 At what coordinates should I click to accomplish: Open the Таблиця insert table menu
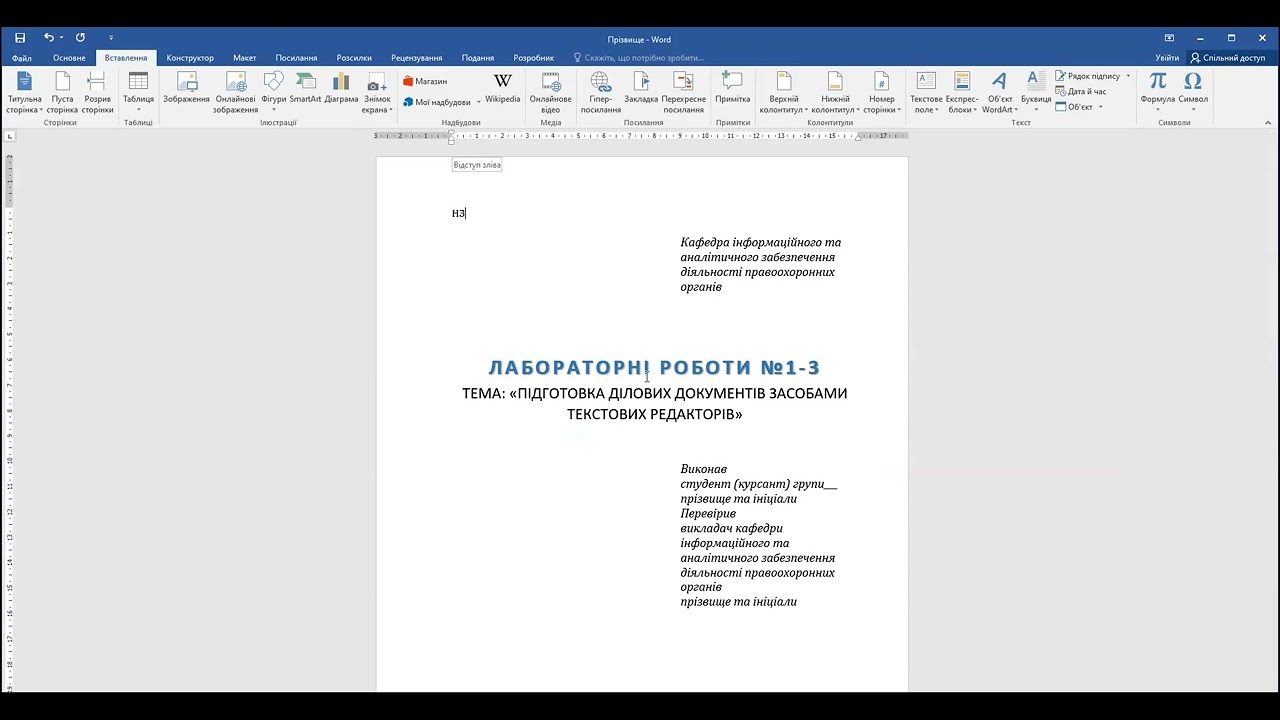click(x=138, y=93)
